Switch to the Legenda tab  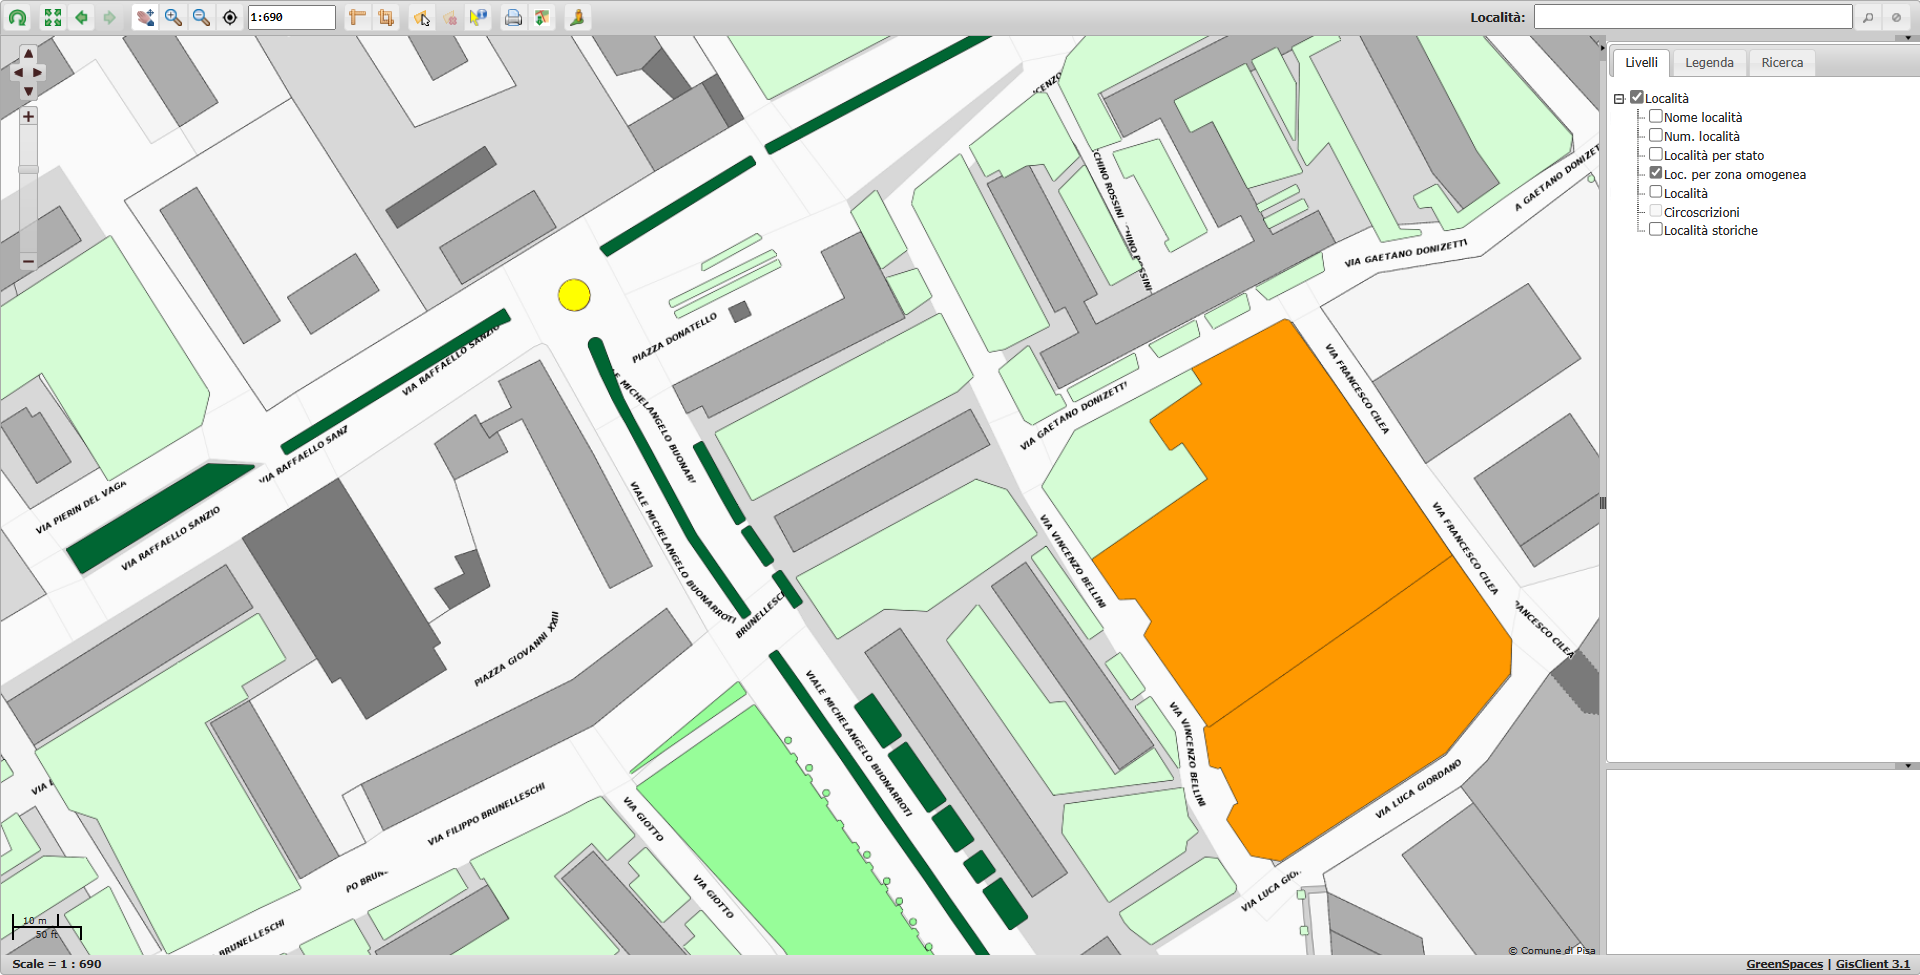(x=1709, y=63)
